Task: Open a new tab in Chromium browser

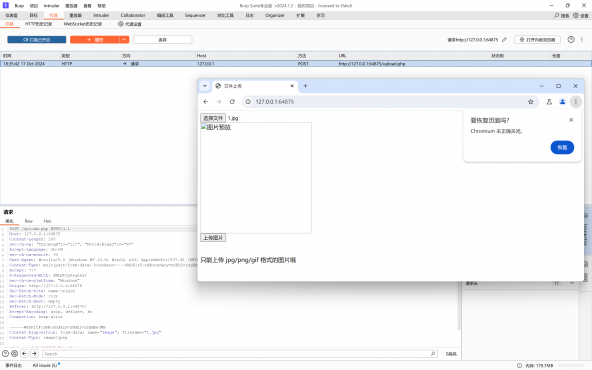Action: [x=305, y=86]
